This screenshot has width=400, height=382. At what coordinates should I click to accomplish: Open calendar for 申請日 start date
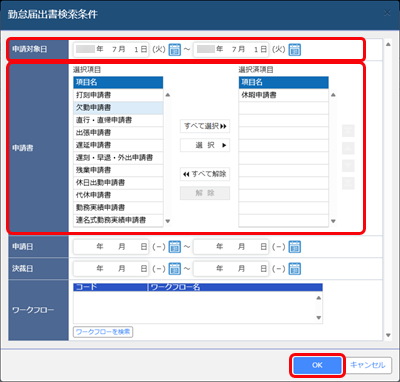pyautogui.click(x=175, y=247)
